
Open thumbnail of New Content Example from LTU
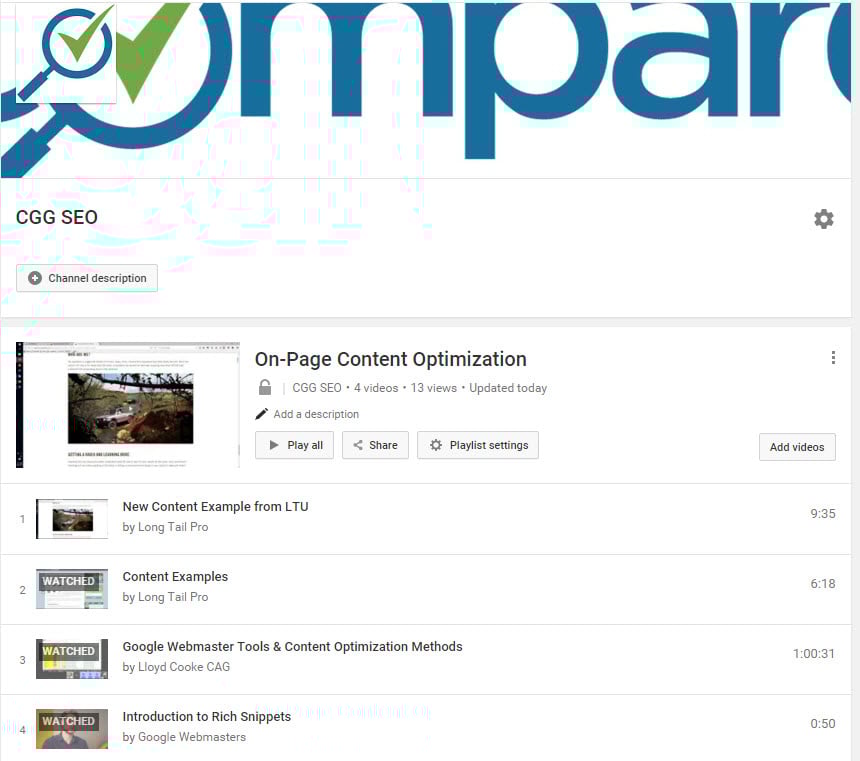[x=72, y=519]
